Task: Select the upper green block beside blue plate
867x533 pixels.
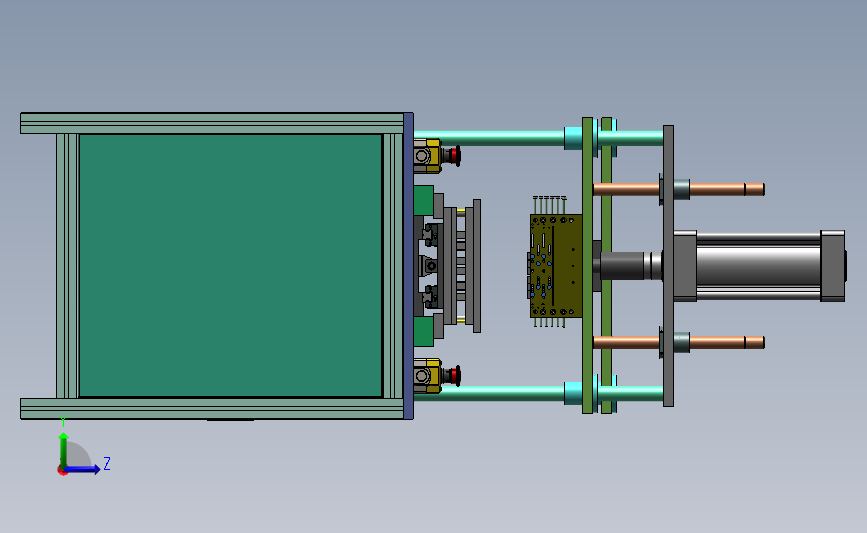Action: 424,201
